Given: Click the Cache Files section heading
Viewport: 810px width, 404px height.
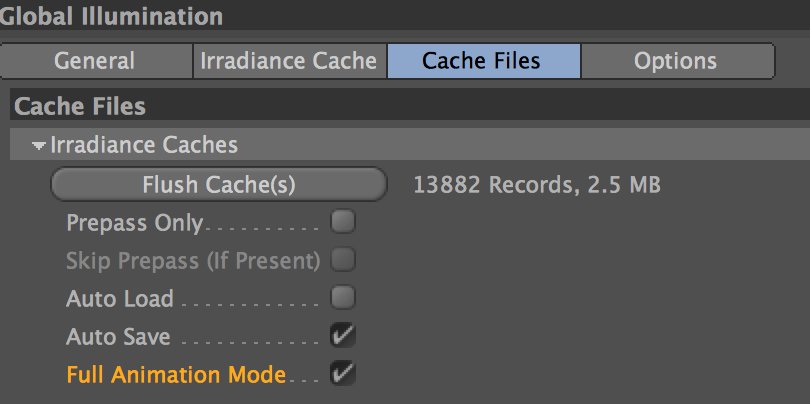Looking at the screenshot, I should (80, 106).
